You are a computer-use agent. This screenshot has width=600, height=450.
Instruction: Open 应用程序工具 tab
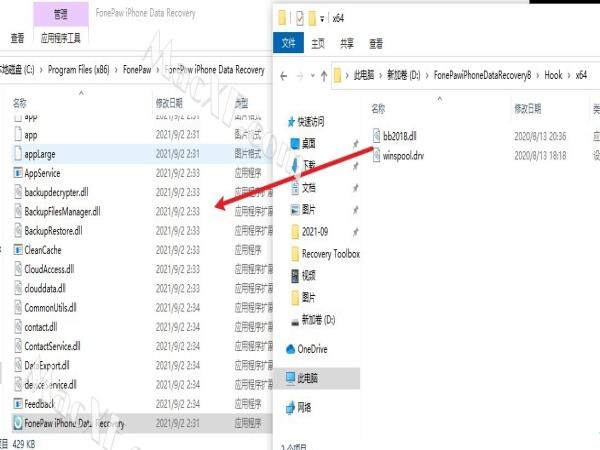pos(61,38)
